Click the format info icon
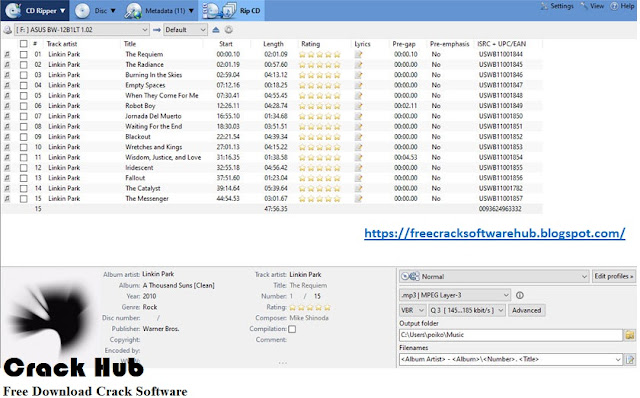The width and height of the screenshot is (640, 398). pyautogui.click(x=520, y=295)
